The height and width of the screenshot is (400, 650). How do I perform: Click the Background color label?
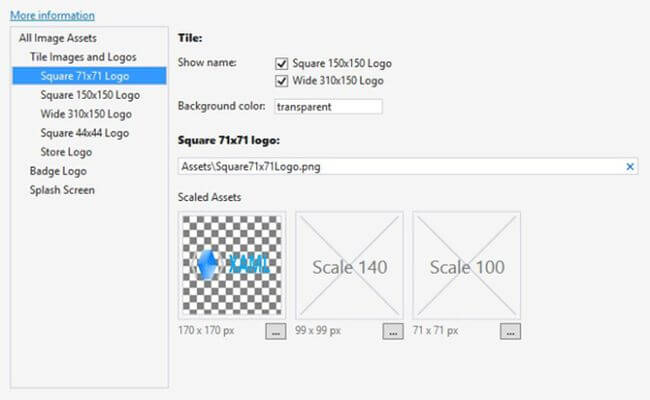coord(221,106)
